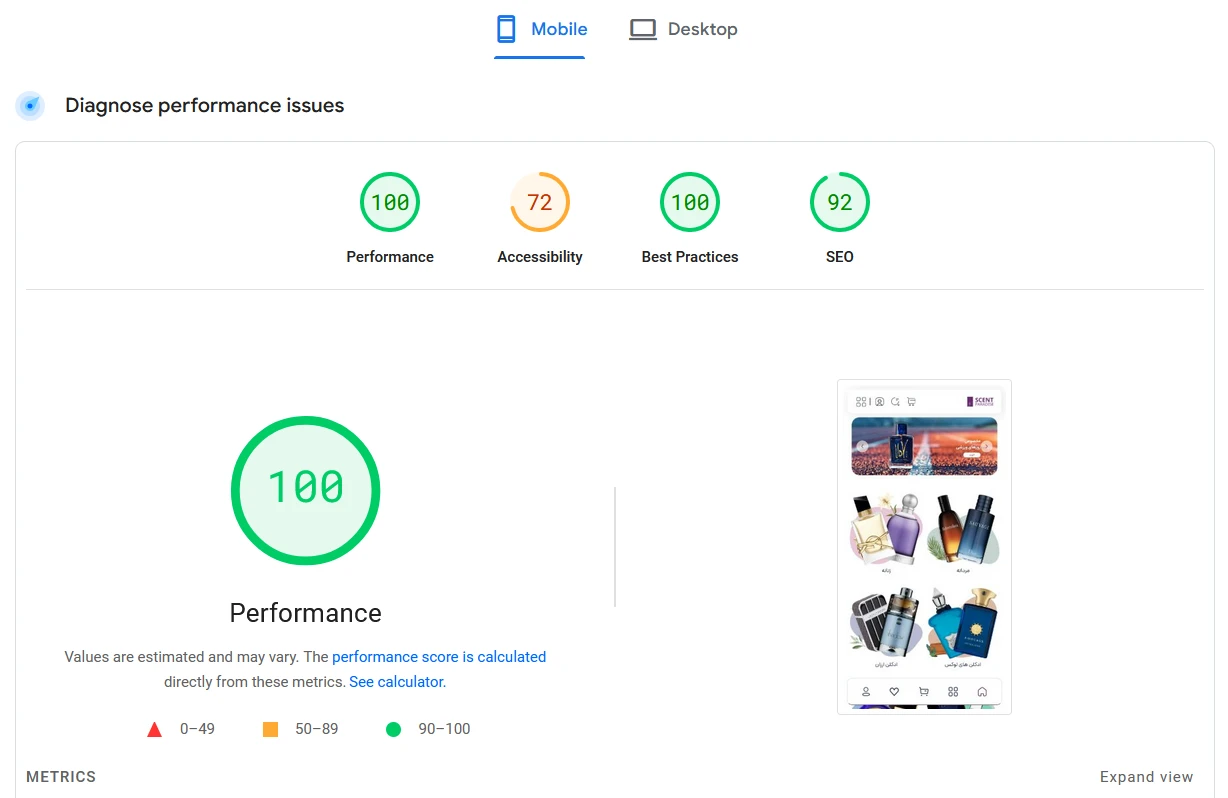Click the blue radar Diagnose icon
Viewport: 1228px width, 798px height.
[30, 105]
